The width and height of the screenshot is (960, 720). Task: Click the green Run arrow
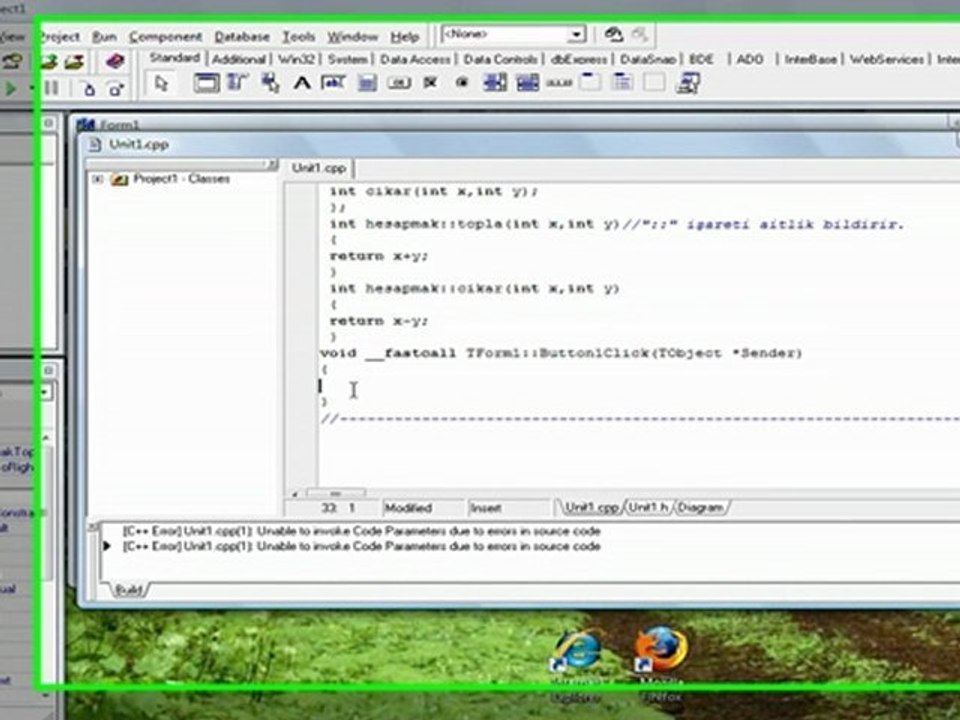pyautogui.click(x=11, y=89)
